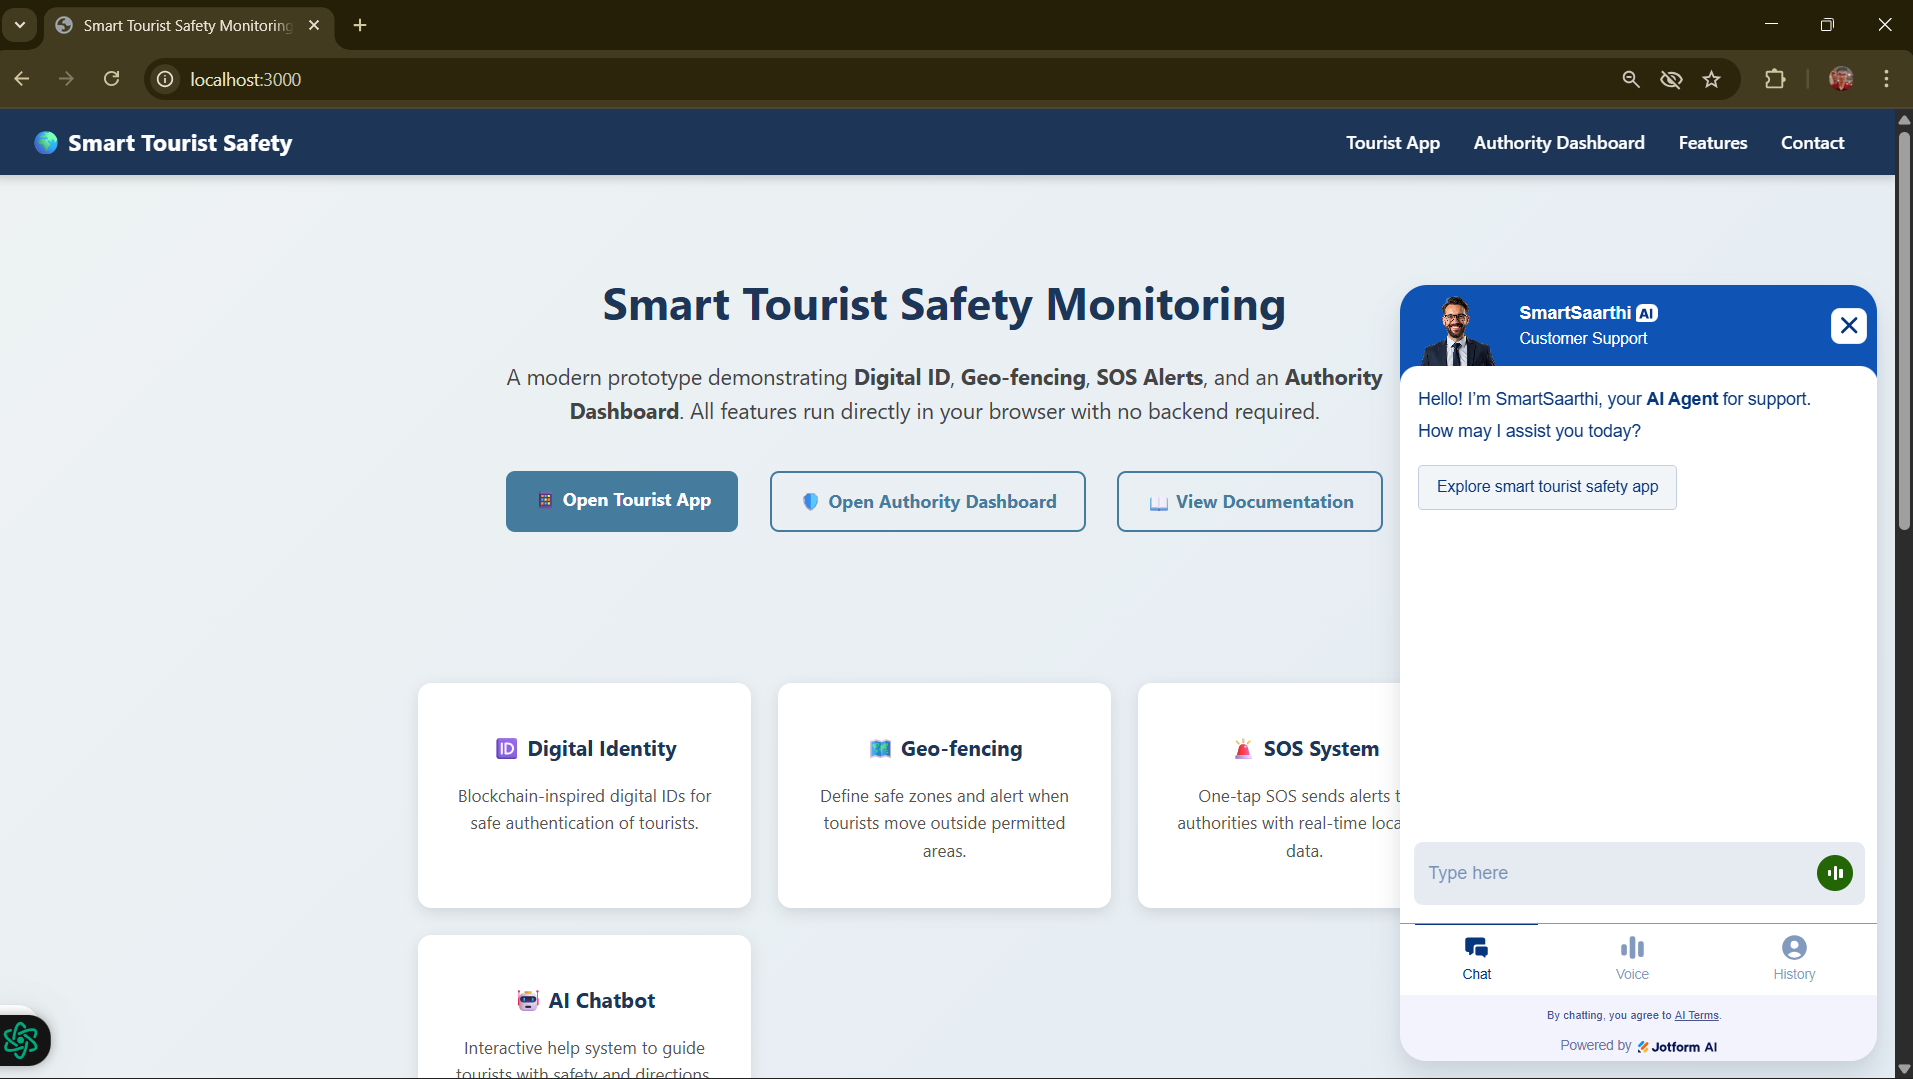Open Authority Dashboard in navigation bar
This screenshot has height=1079, width=1913.
coord(1559,143)
